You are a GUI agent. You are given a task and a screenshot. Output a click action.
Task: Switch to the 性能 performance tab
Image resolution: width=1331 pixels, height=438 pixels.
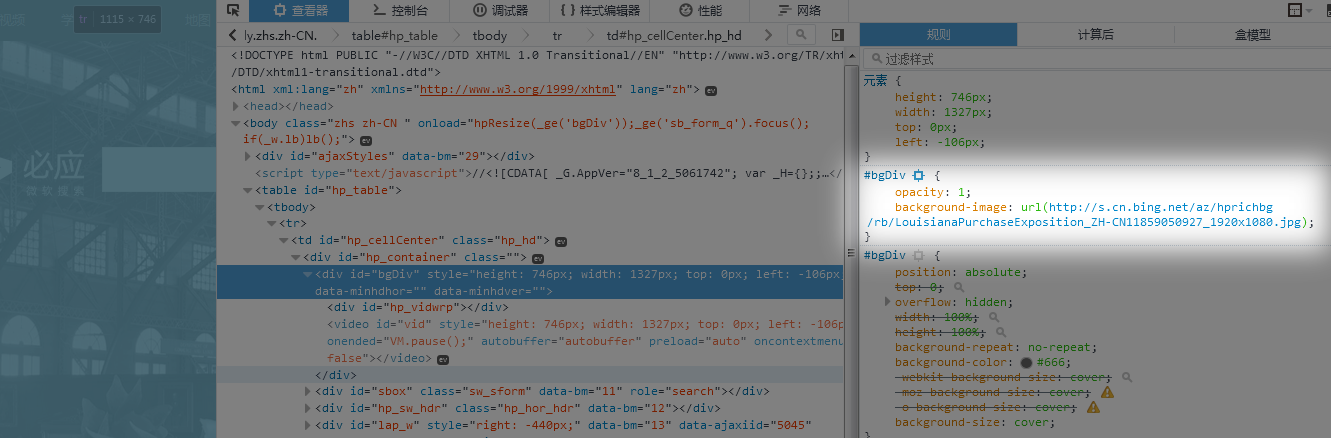pyautogui.click(x=700, y=11)
